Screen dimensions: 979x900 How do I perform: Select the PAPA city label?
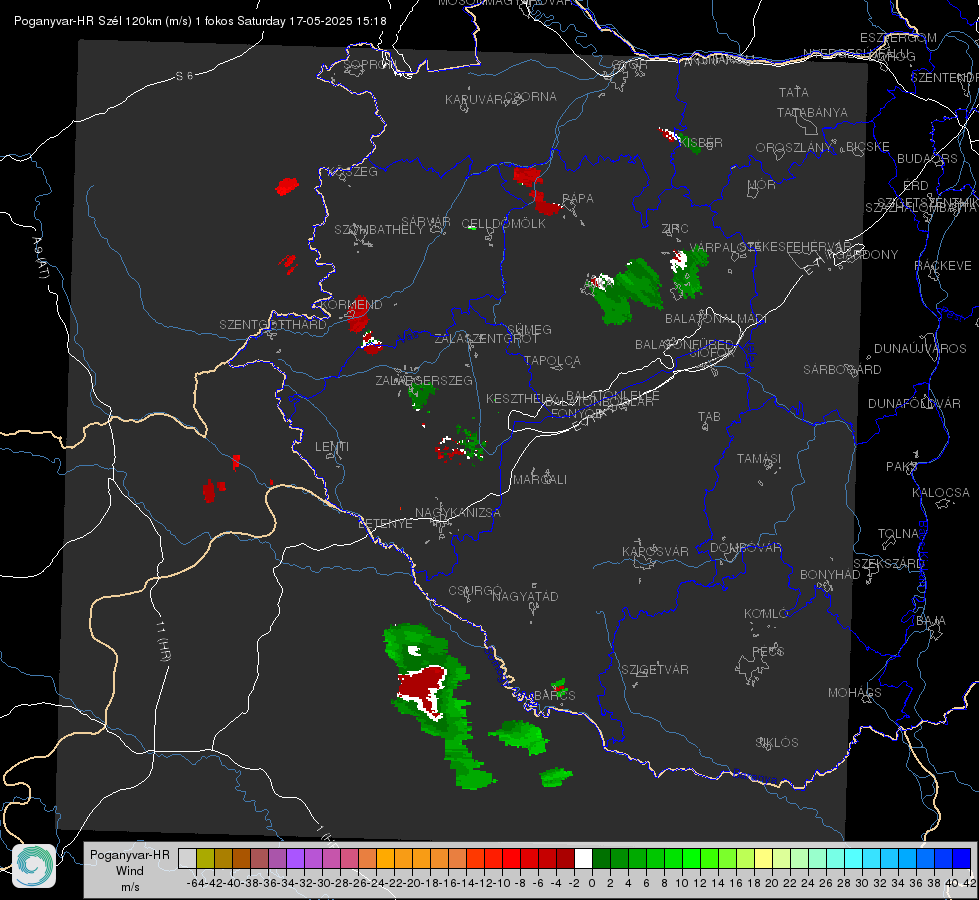coord(578,199)
